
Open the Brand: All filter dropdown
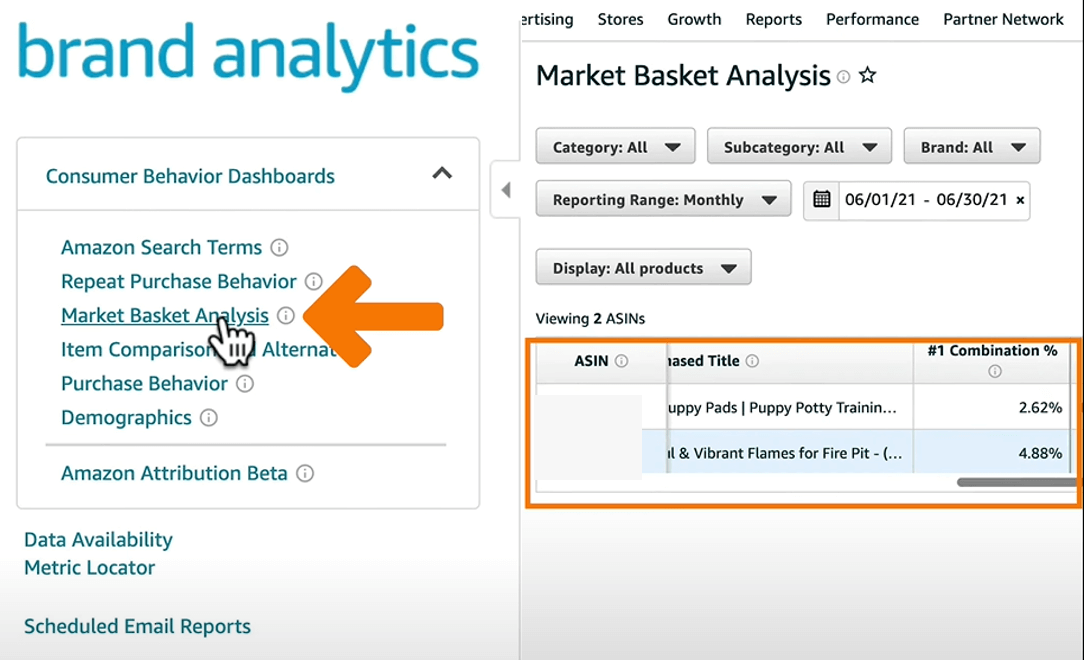pos(971,147)
